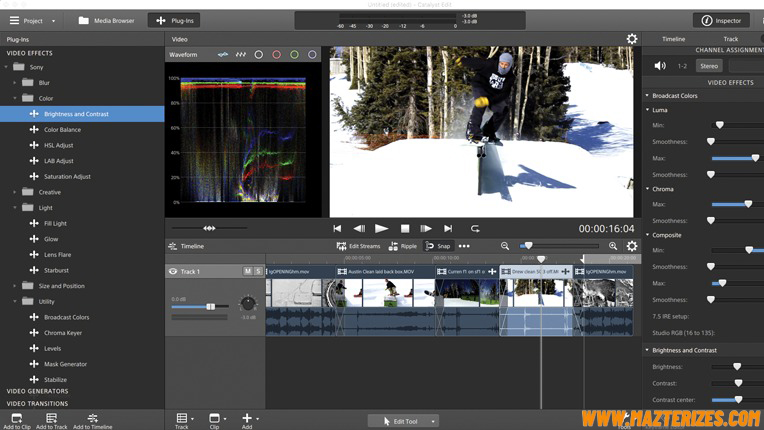Viewport: 764px width, 430px height.
Task: Toggle Track 1 visibility eye
Action: click(172, 272)
